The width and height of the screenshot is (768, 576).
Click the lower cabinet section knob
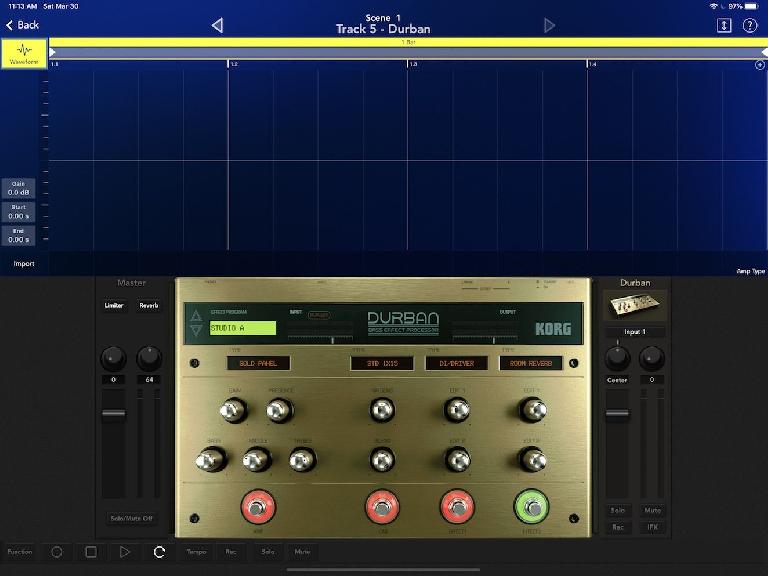click(382, 460)
